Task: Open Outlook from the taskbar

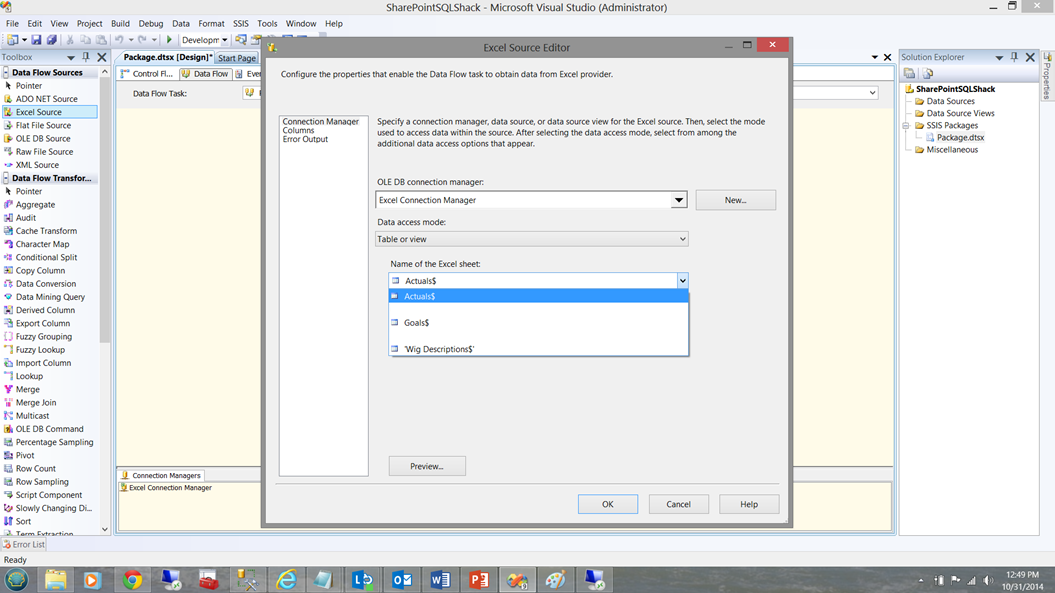Action: 402,580
